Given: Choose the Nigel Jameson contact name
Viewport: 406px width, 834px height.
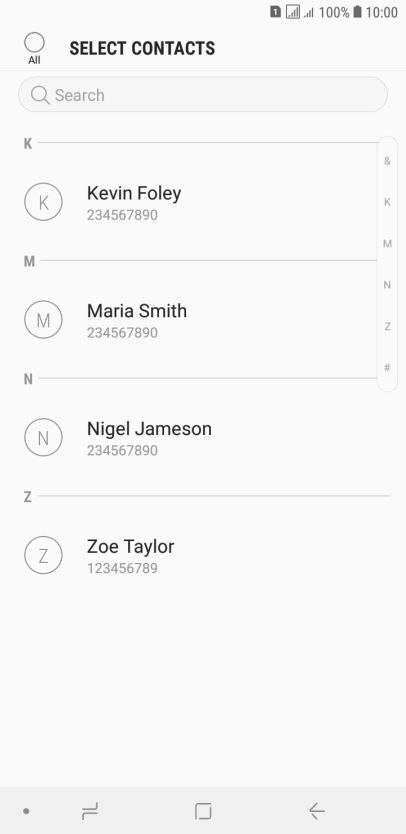Looking at the screenshot, I should point(149,428).
